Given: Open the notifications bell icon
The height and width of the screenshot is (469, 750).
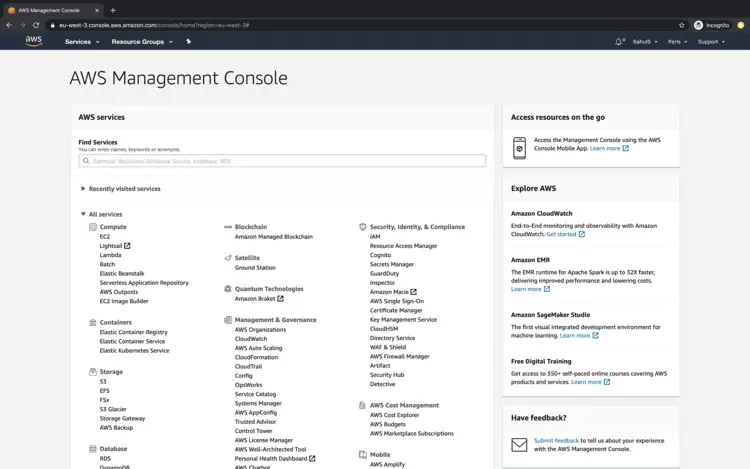Looking at the screenshot, I should click(619, 42).
